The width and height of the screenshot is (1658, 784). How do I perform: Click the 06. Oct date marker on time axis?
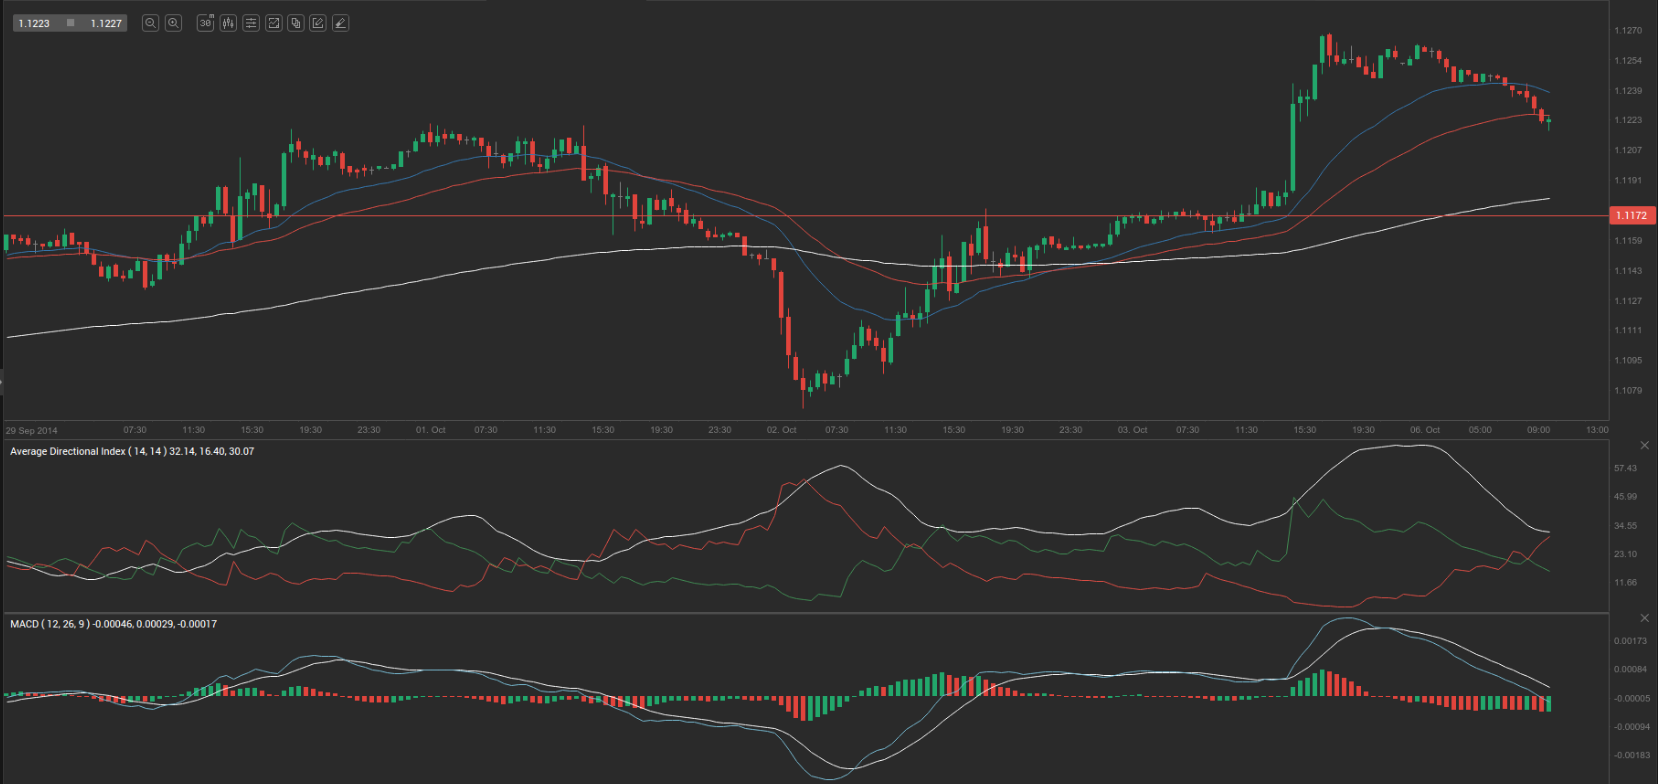pos(1425,430)
